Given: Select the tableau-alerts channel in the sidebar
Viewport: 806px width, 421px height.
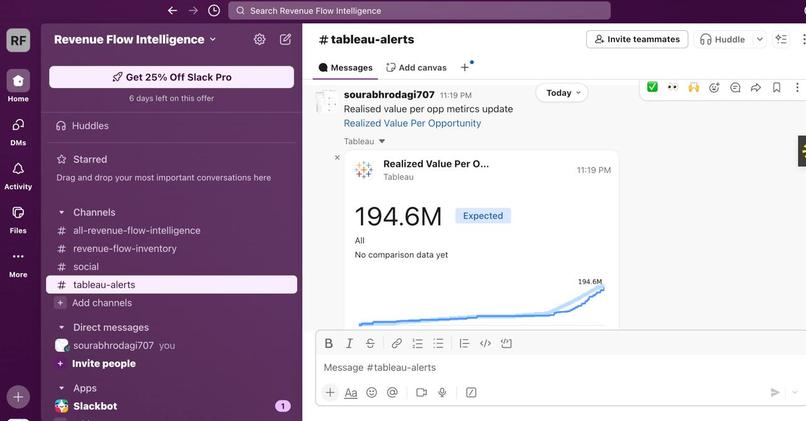Looking at the screenshot, I should tap(172, 285).
